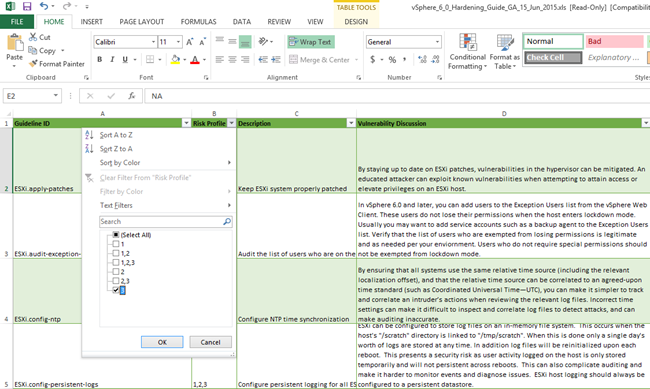Click Merge & Center
Viewport: 650px width, 389px height.
click(320, 60)
